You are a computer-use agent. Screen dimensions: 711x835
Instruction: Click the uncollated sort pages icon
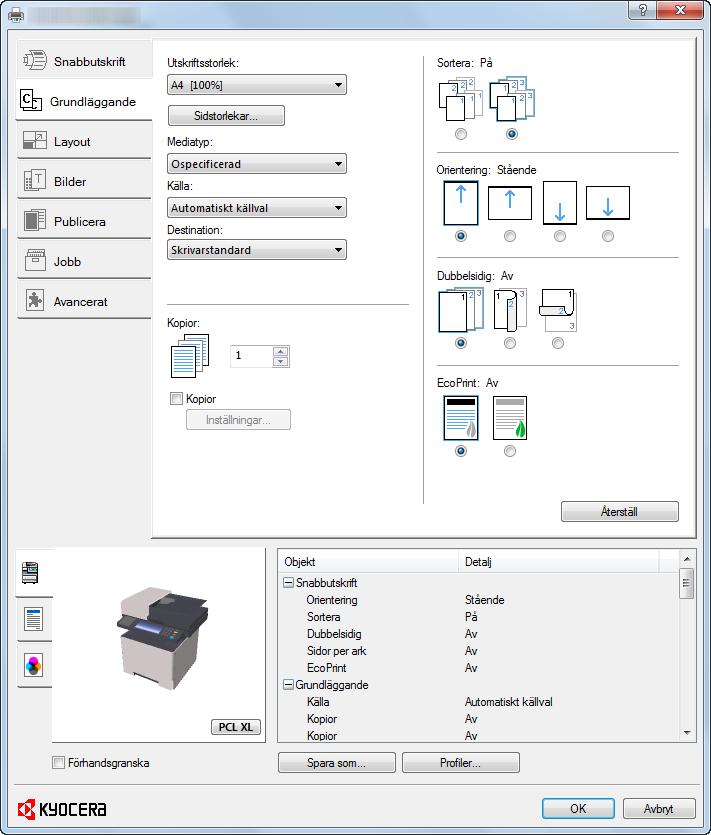tap(461, 100)
